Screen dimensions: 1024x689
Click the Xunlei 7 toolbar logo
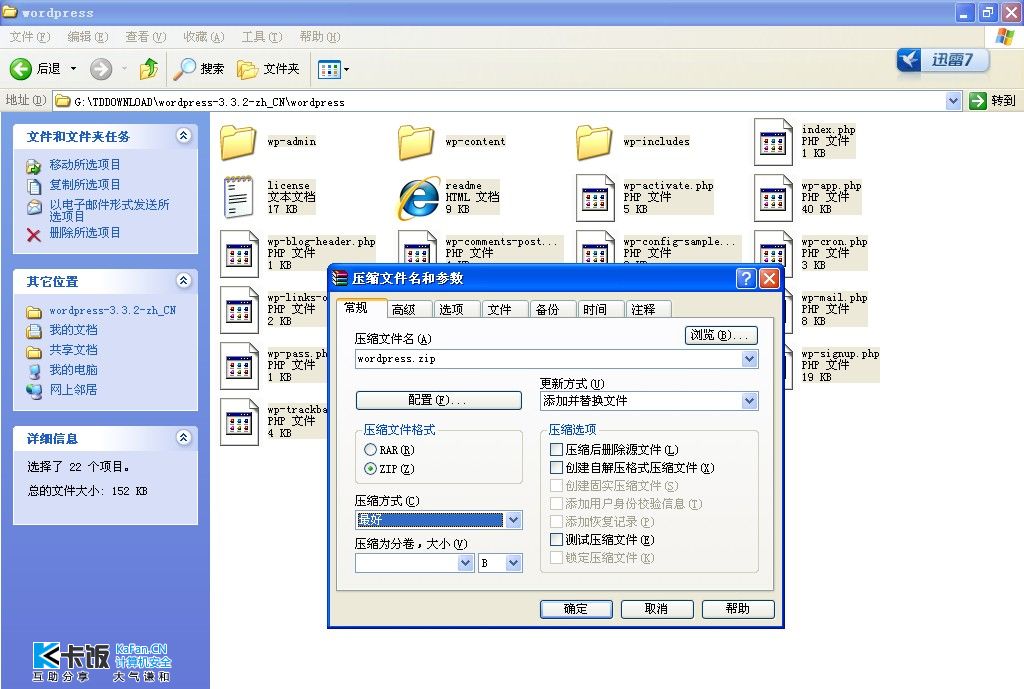(942, 61)
